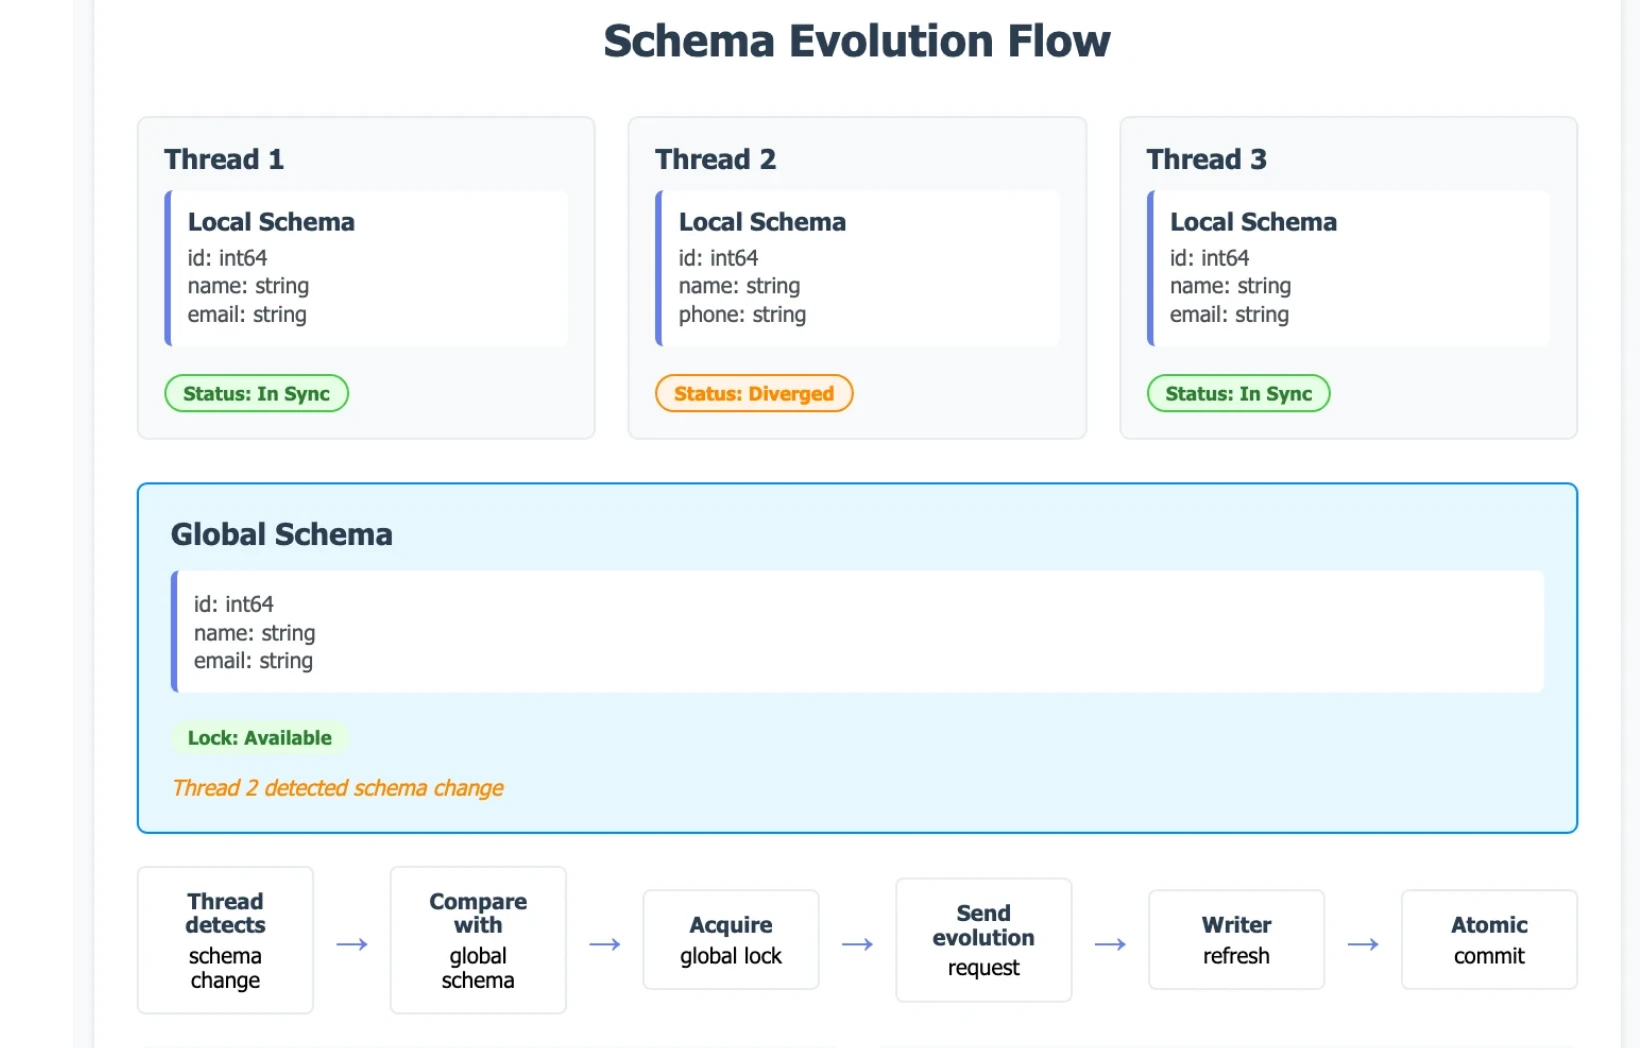Click the Status: In Sync badge on Thread 3
Viewport: 1640px width, 1048px height.
click(x=1237, y=393)
